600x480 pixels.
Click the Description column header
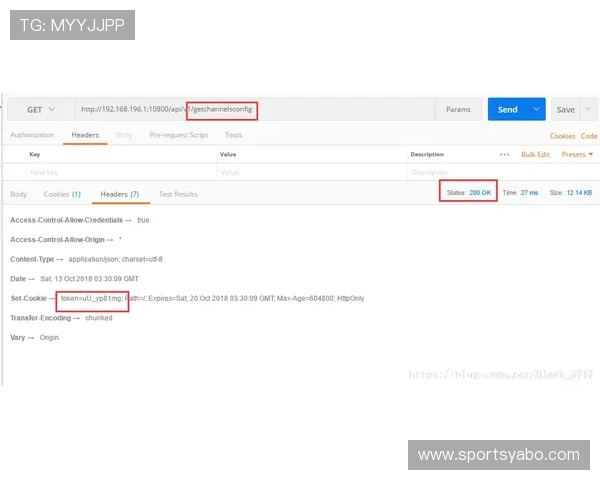tap(427, 155)
